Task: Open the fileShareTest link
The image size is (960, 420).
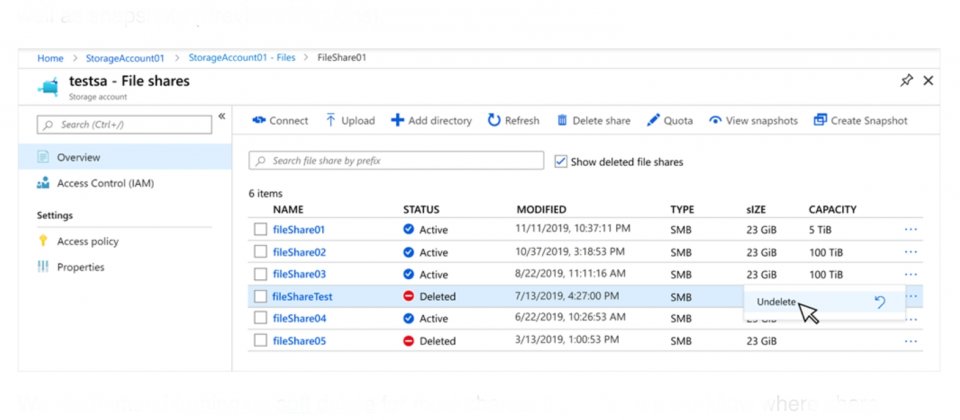Action: (302, 296)
